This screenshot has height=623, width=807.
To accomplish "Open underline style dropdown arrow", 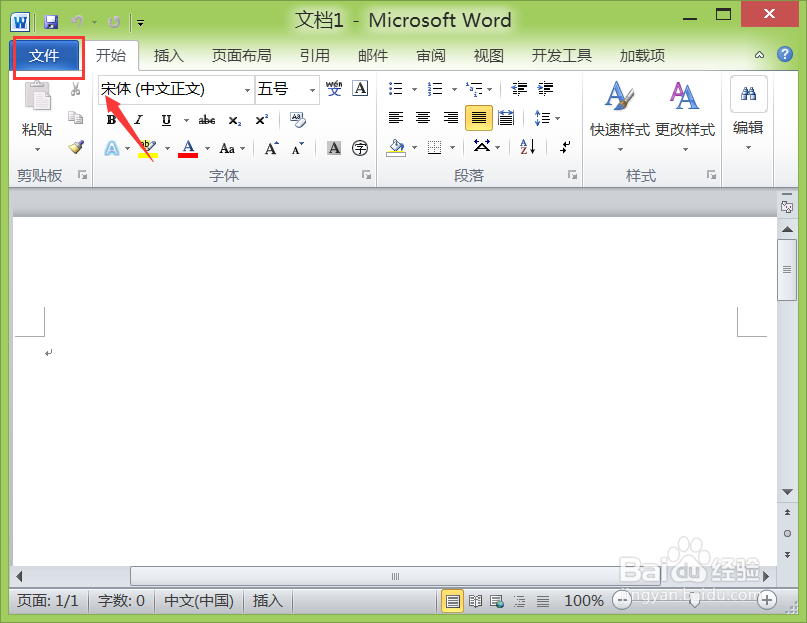I will 186,120.
